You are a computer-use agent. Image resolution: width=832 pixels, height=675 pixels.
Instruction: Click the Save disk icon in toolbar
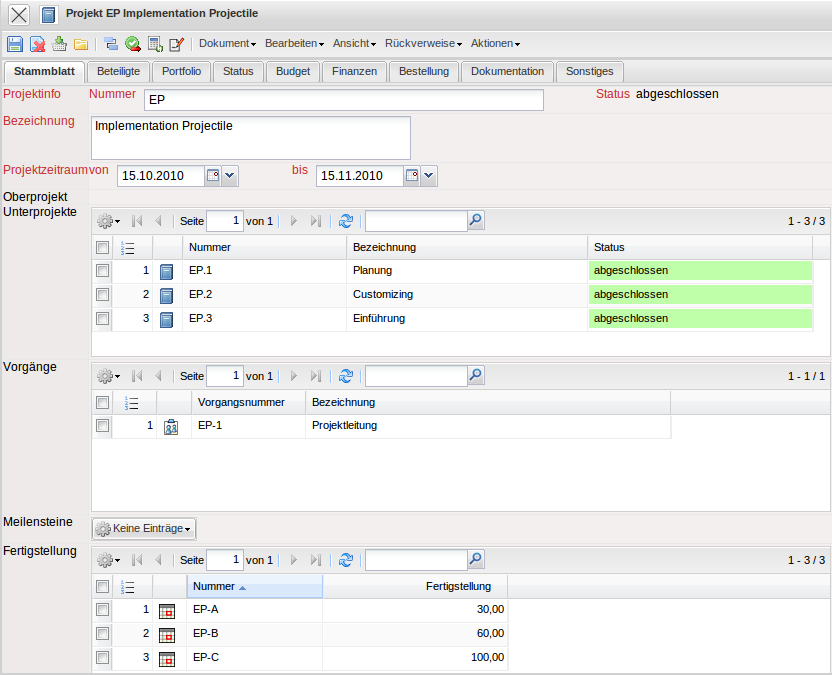14,44
